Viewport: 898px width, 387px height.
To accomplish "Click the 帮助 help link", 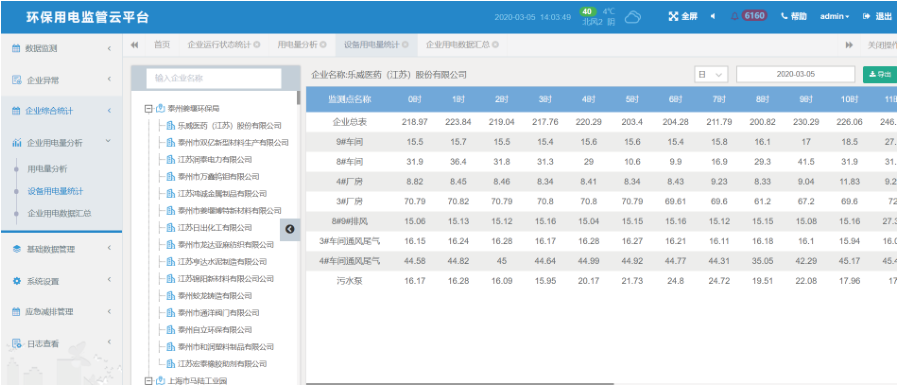I will click(798, 17).
